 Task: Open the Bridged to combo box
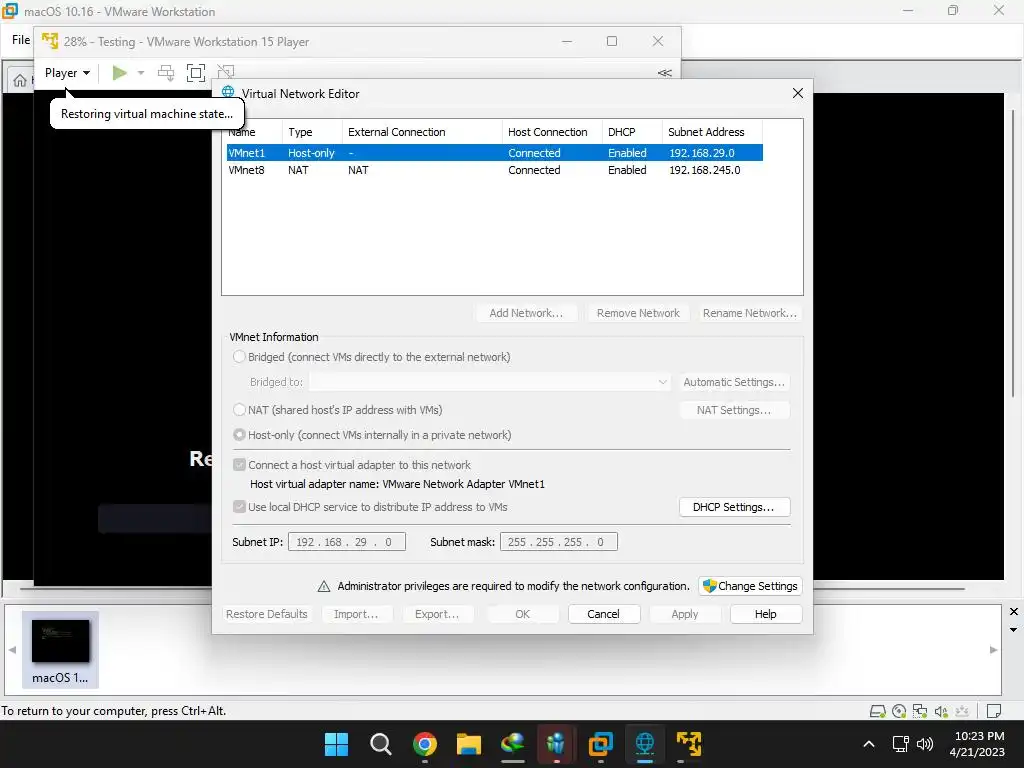[x=489, y=382]
